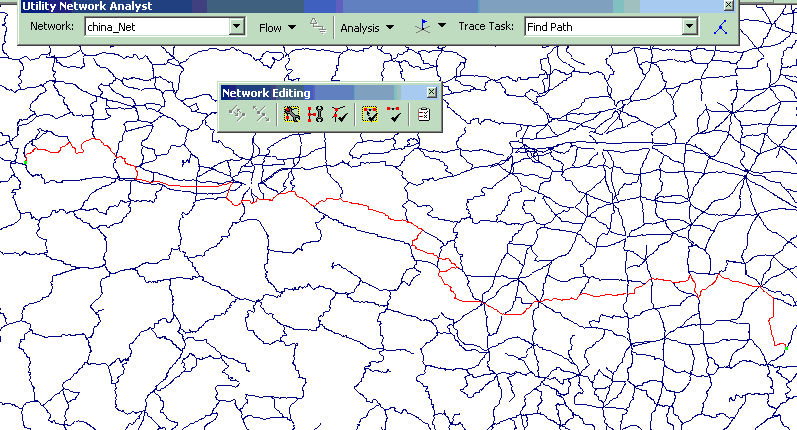The height and width of the screenshot is (430, 797).
Task: Click Repair Connectivity icon with wrench
Action: [316, 113]
